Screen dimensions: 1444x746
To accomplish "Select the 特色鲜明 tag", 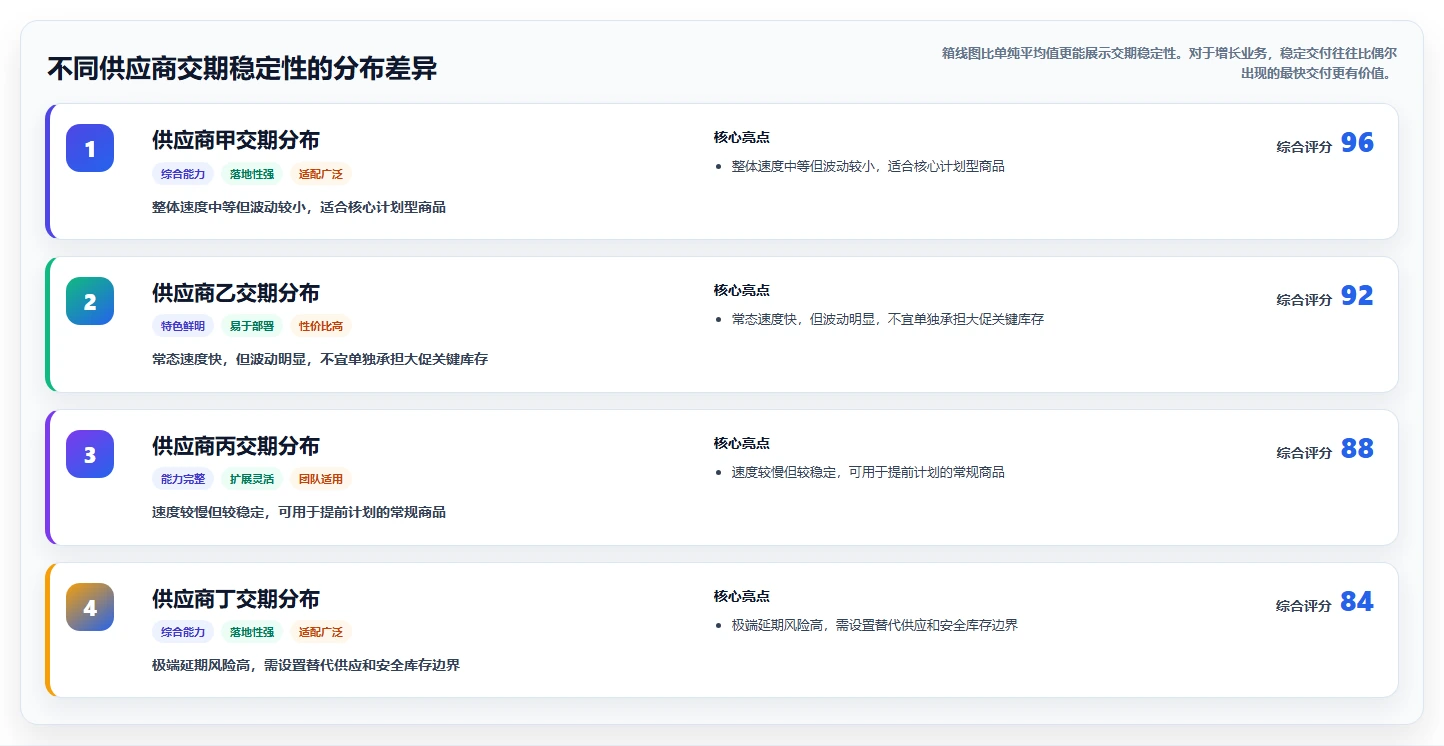I will pos(183,326).
